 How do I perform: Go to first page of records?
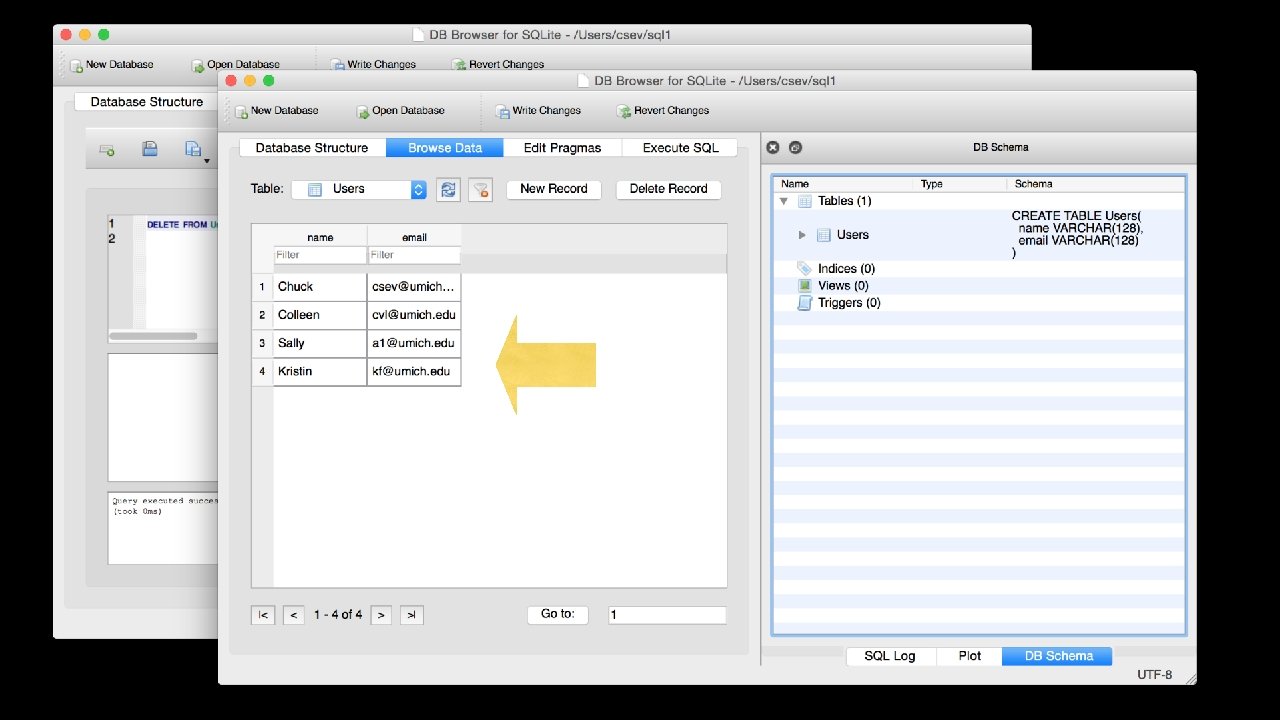tap(262, 615)
